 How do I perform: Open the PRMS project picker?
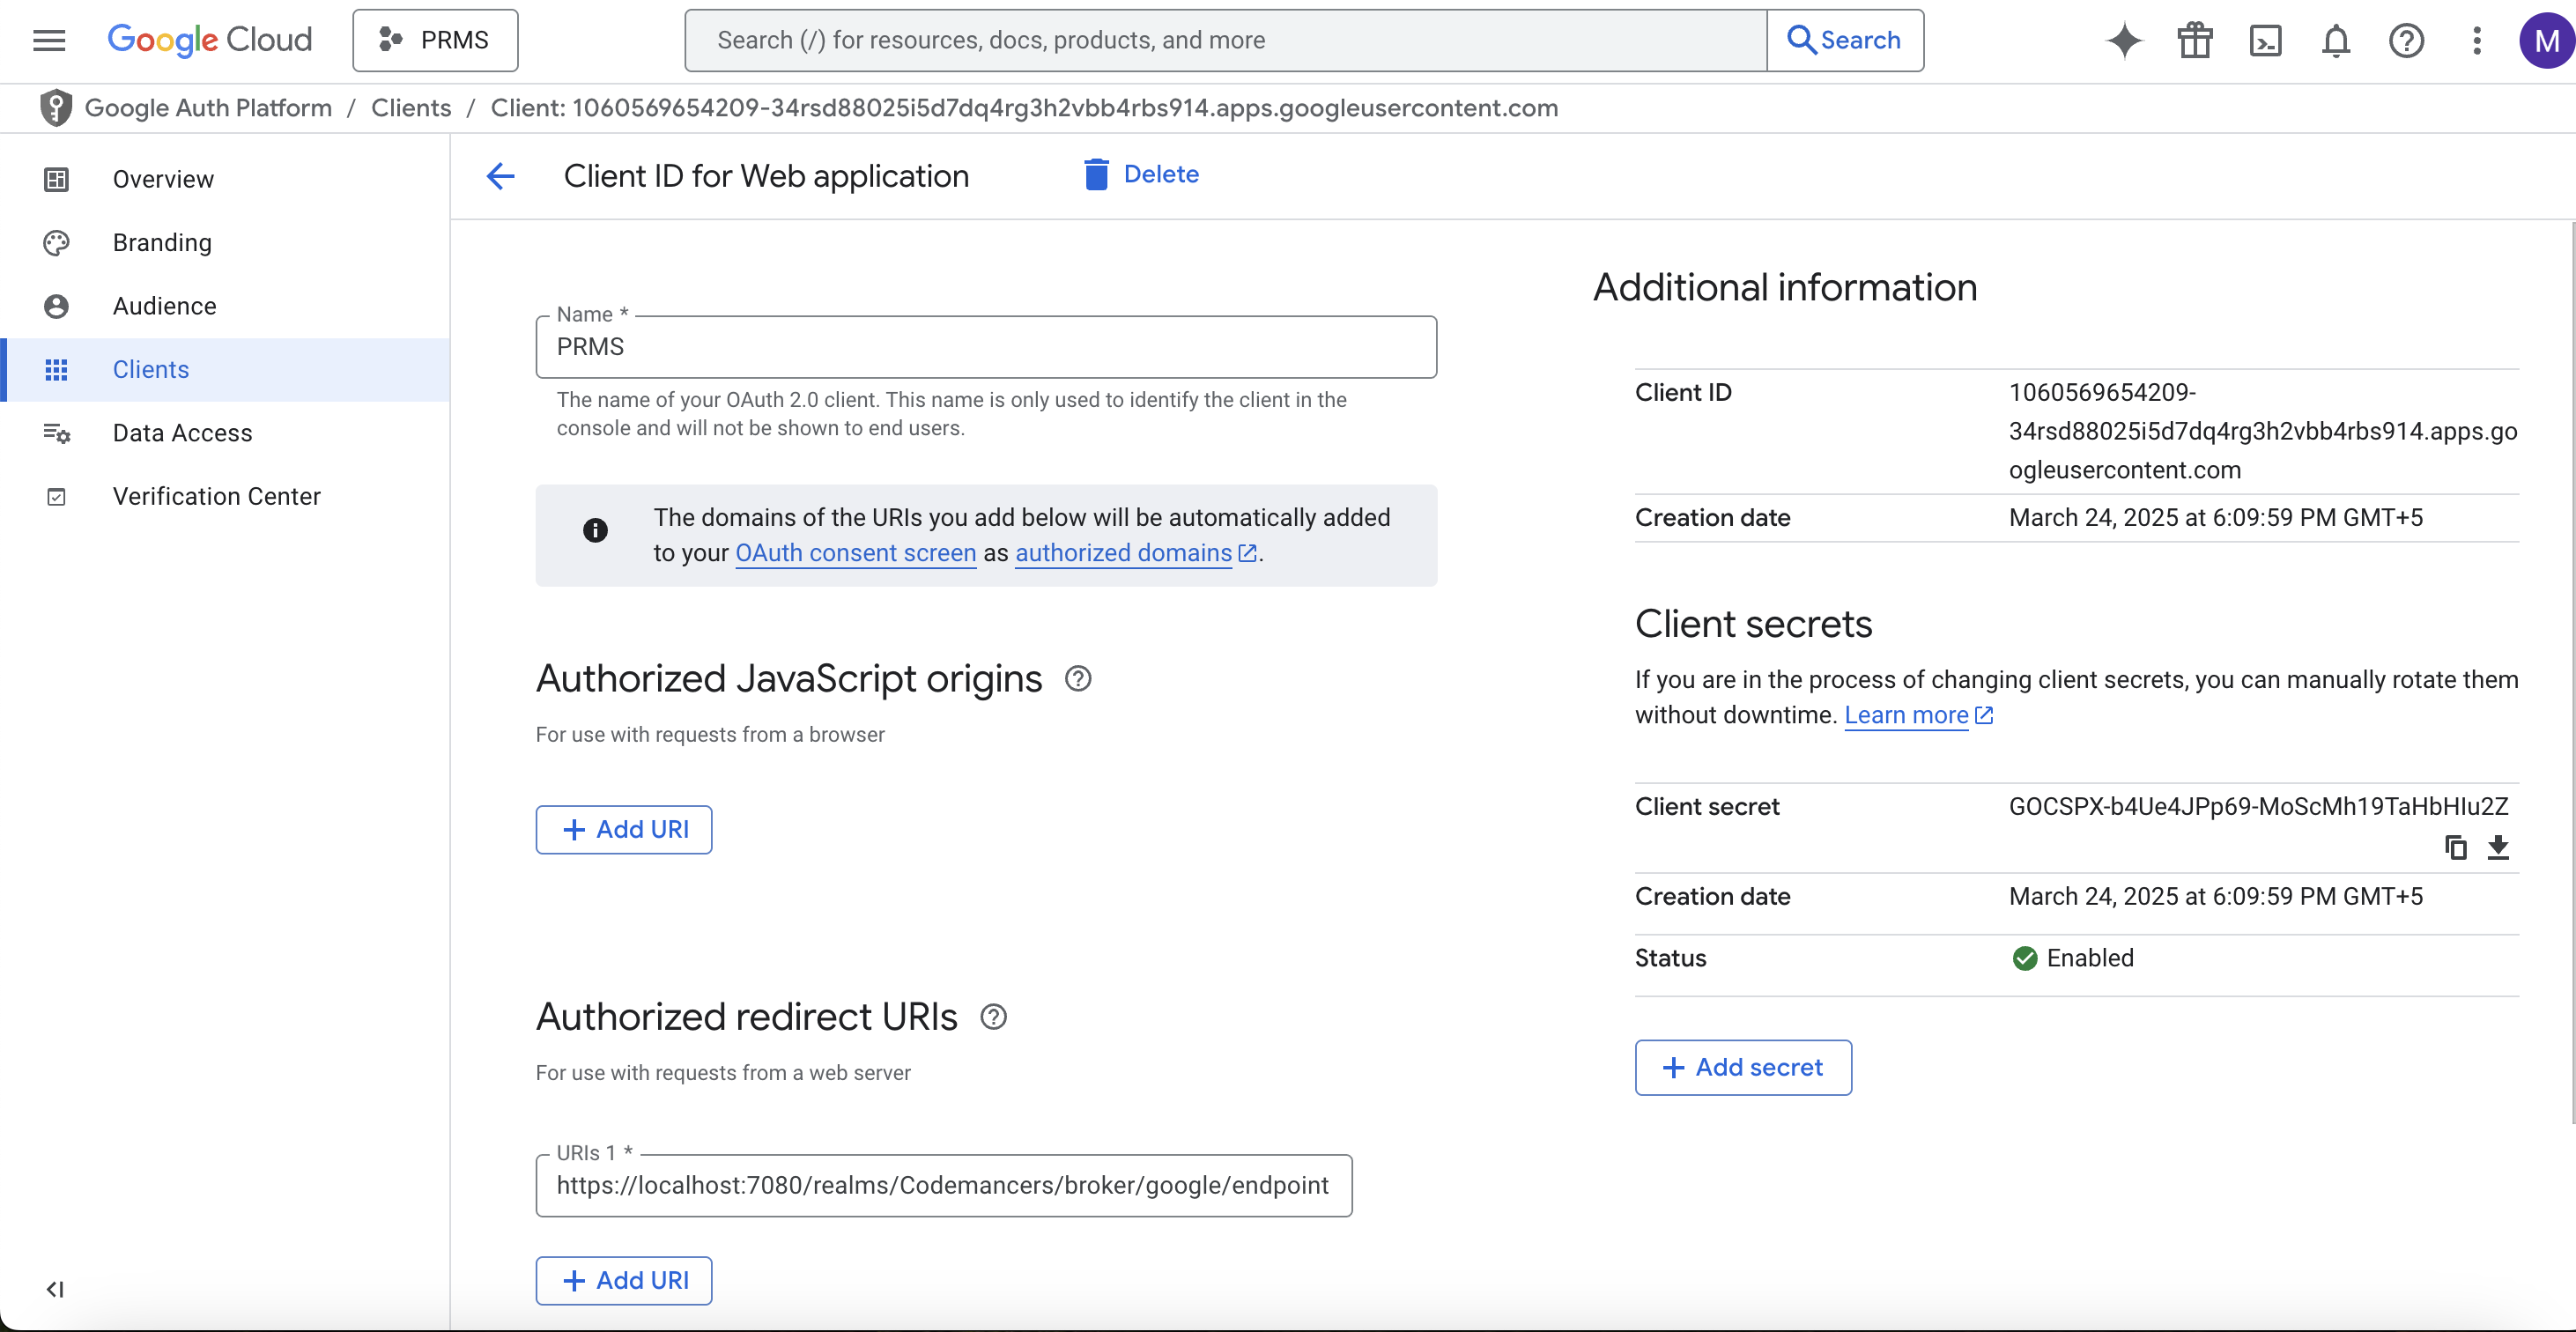[435, 40]
